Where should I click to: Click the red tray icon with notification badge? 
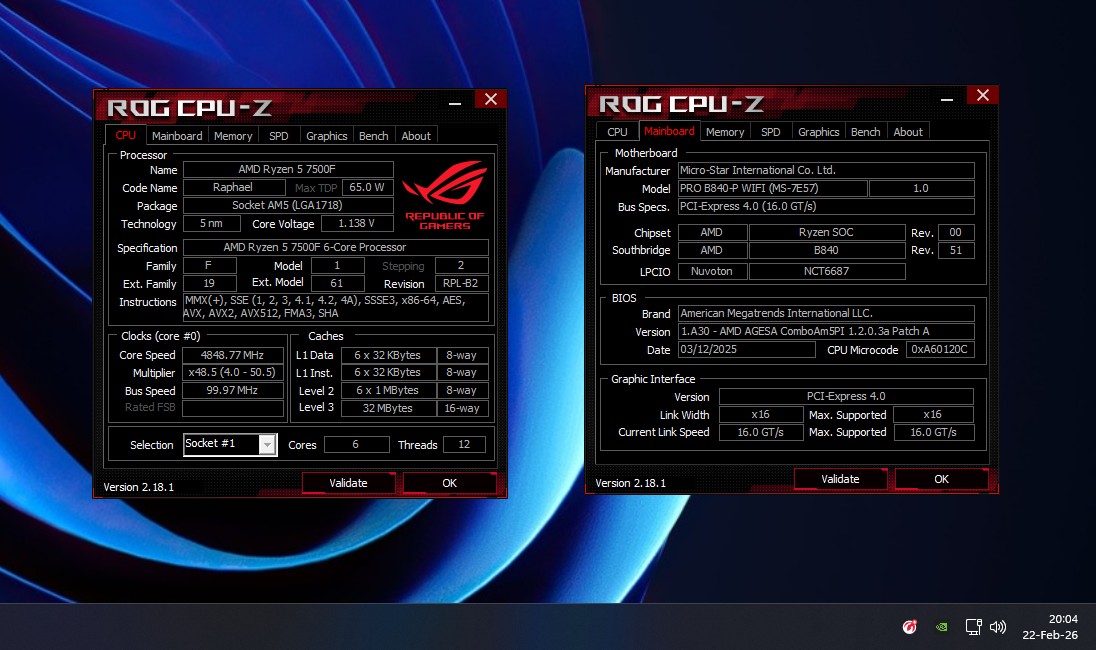pos(910,627)
